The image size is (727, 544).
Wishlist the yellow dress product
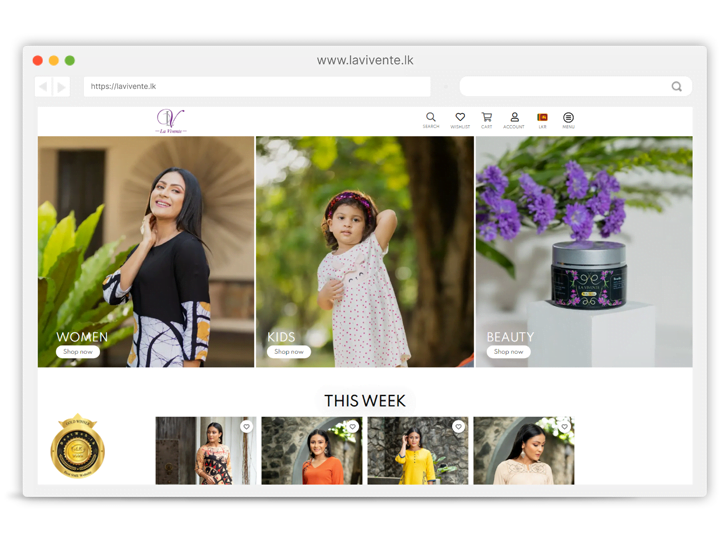pos(458,427)
